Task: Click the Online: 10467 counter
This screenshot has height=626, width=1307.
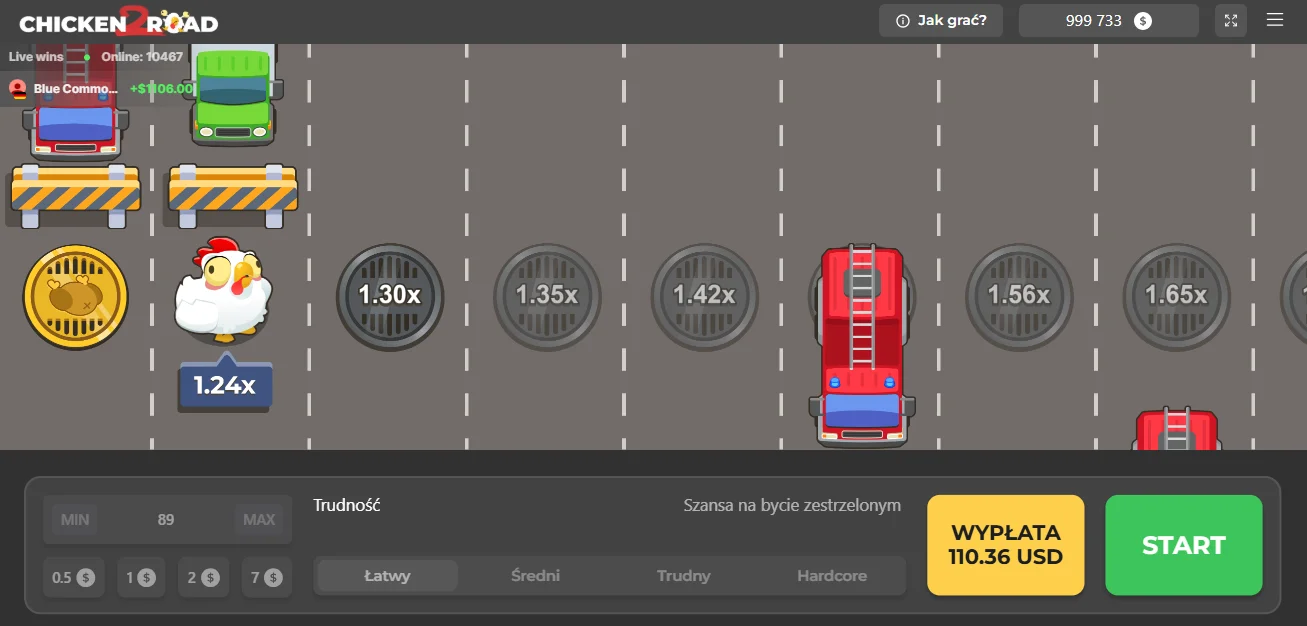Action: tap(142, 57)
